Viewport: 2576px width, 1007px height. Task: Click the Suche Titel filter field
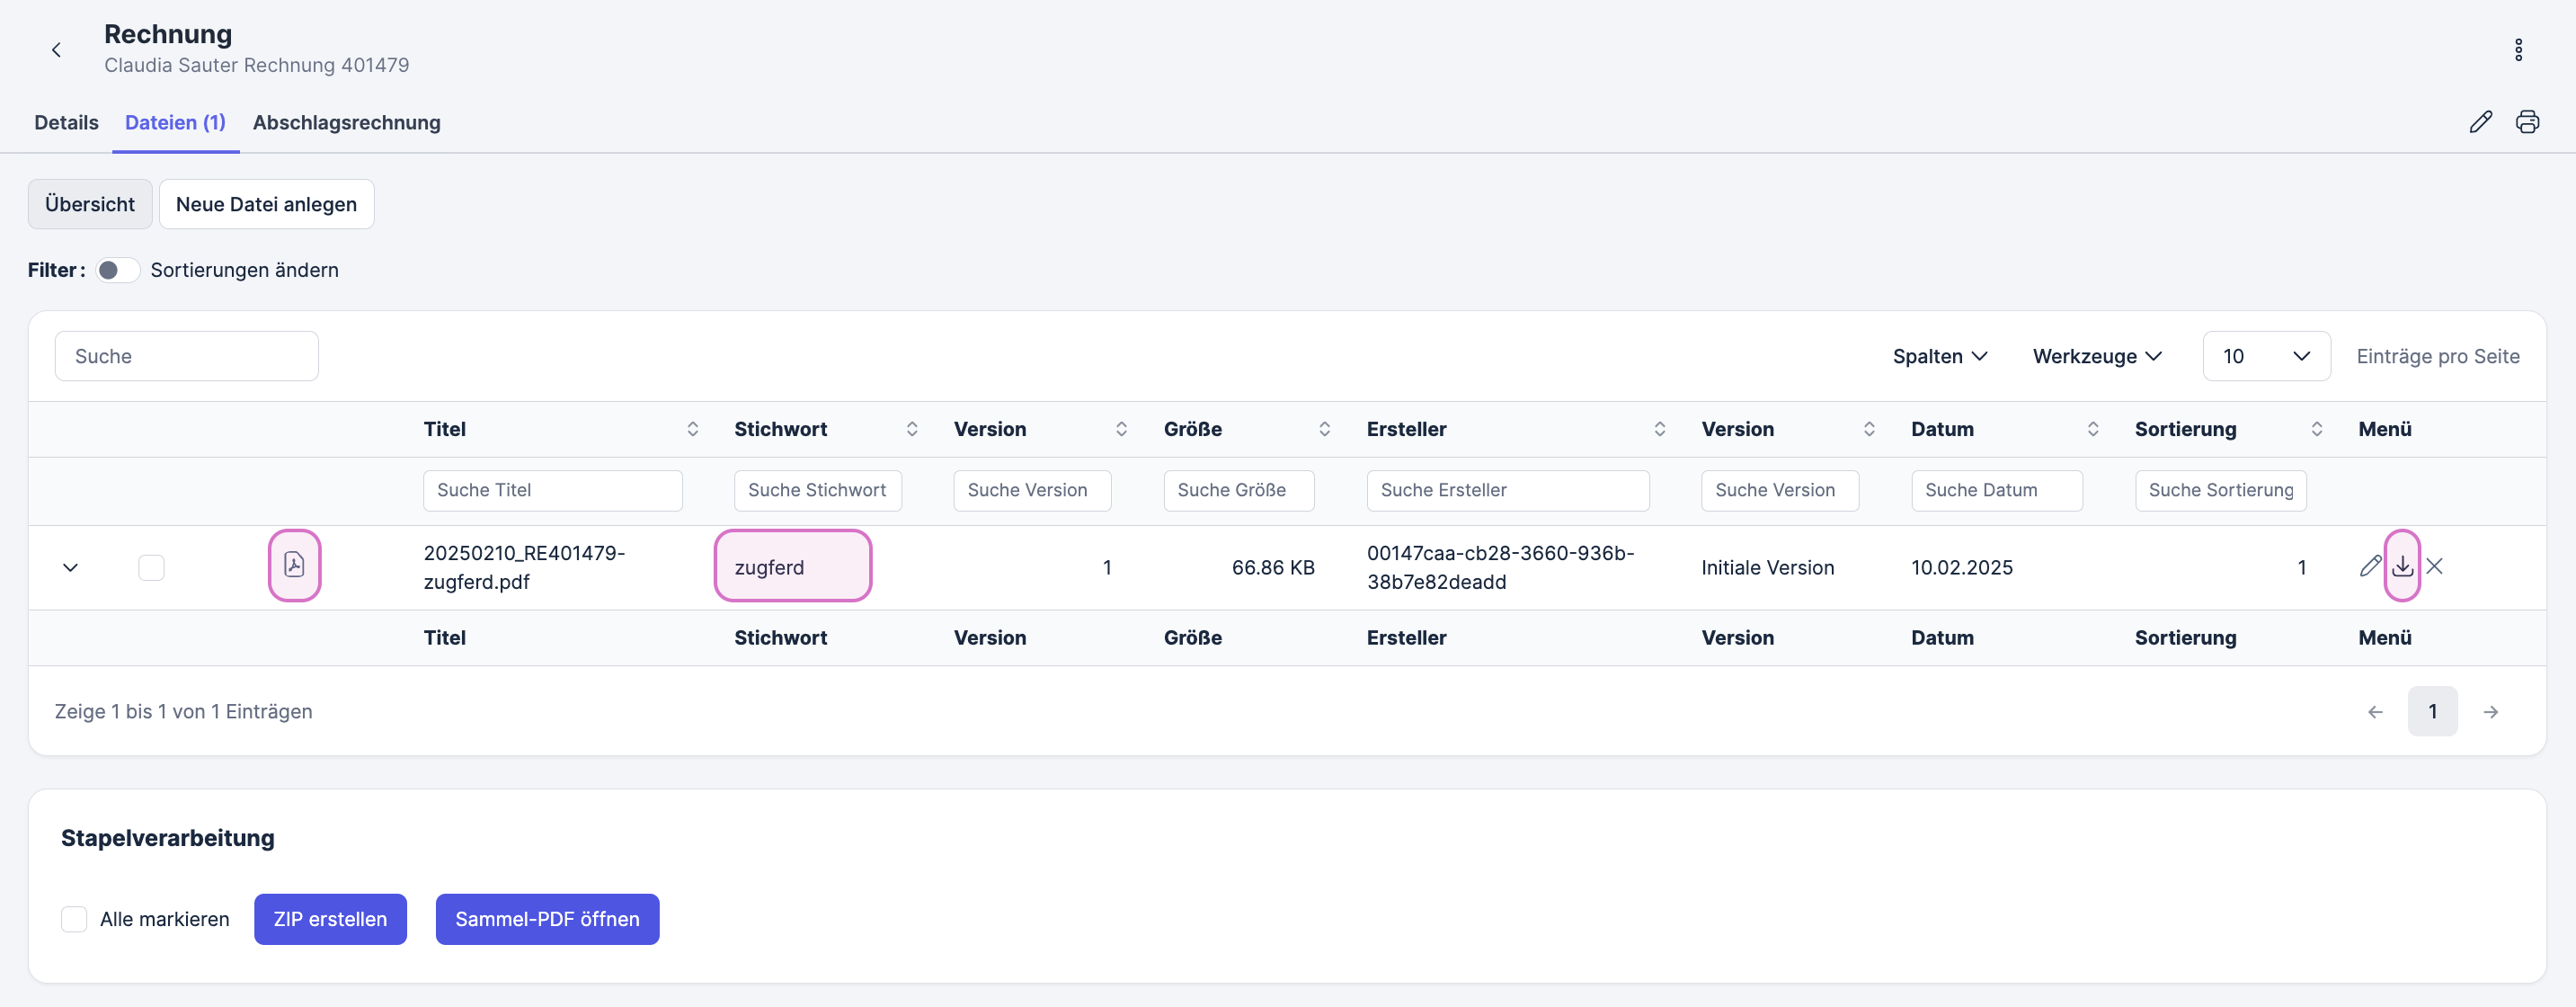(552, 490)
